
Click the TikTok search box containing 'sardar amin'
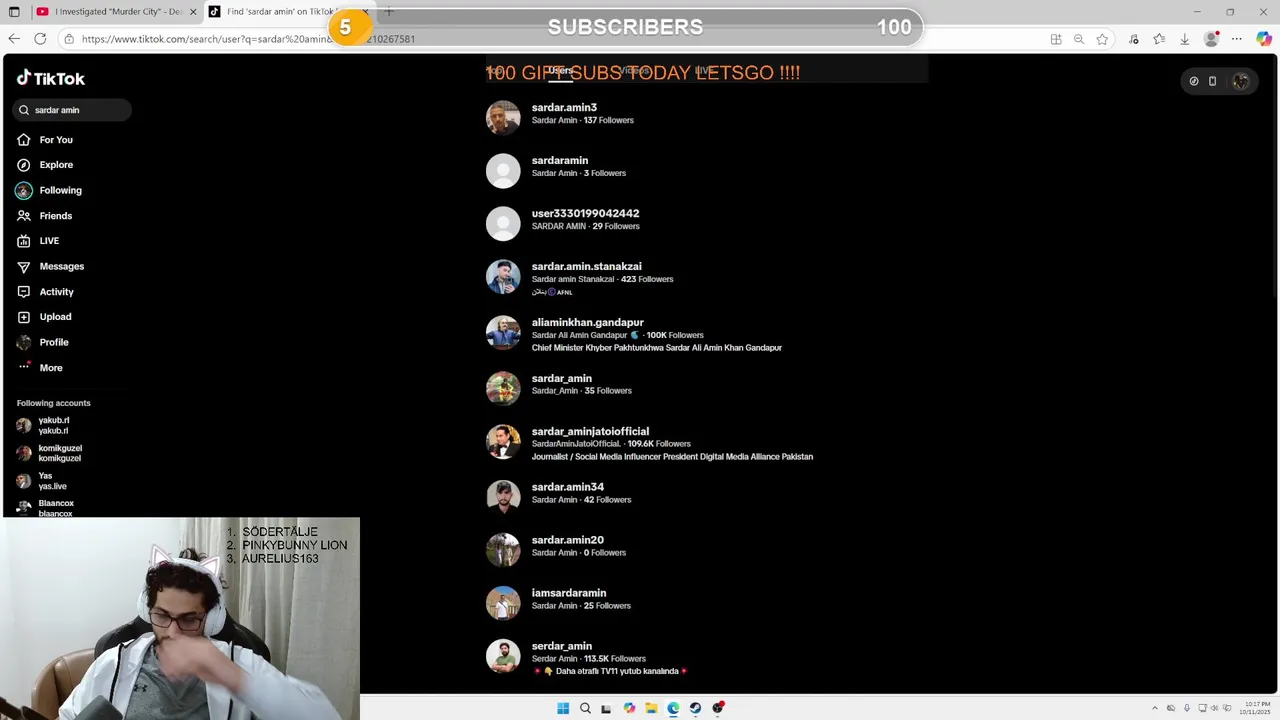72,110
